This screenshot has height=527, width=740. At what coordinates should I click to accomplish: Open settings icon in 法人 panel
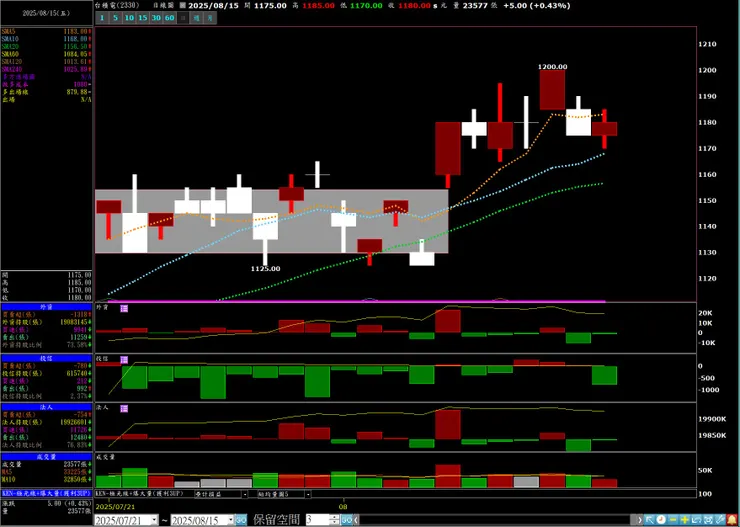click(x=124, y=409)
